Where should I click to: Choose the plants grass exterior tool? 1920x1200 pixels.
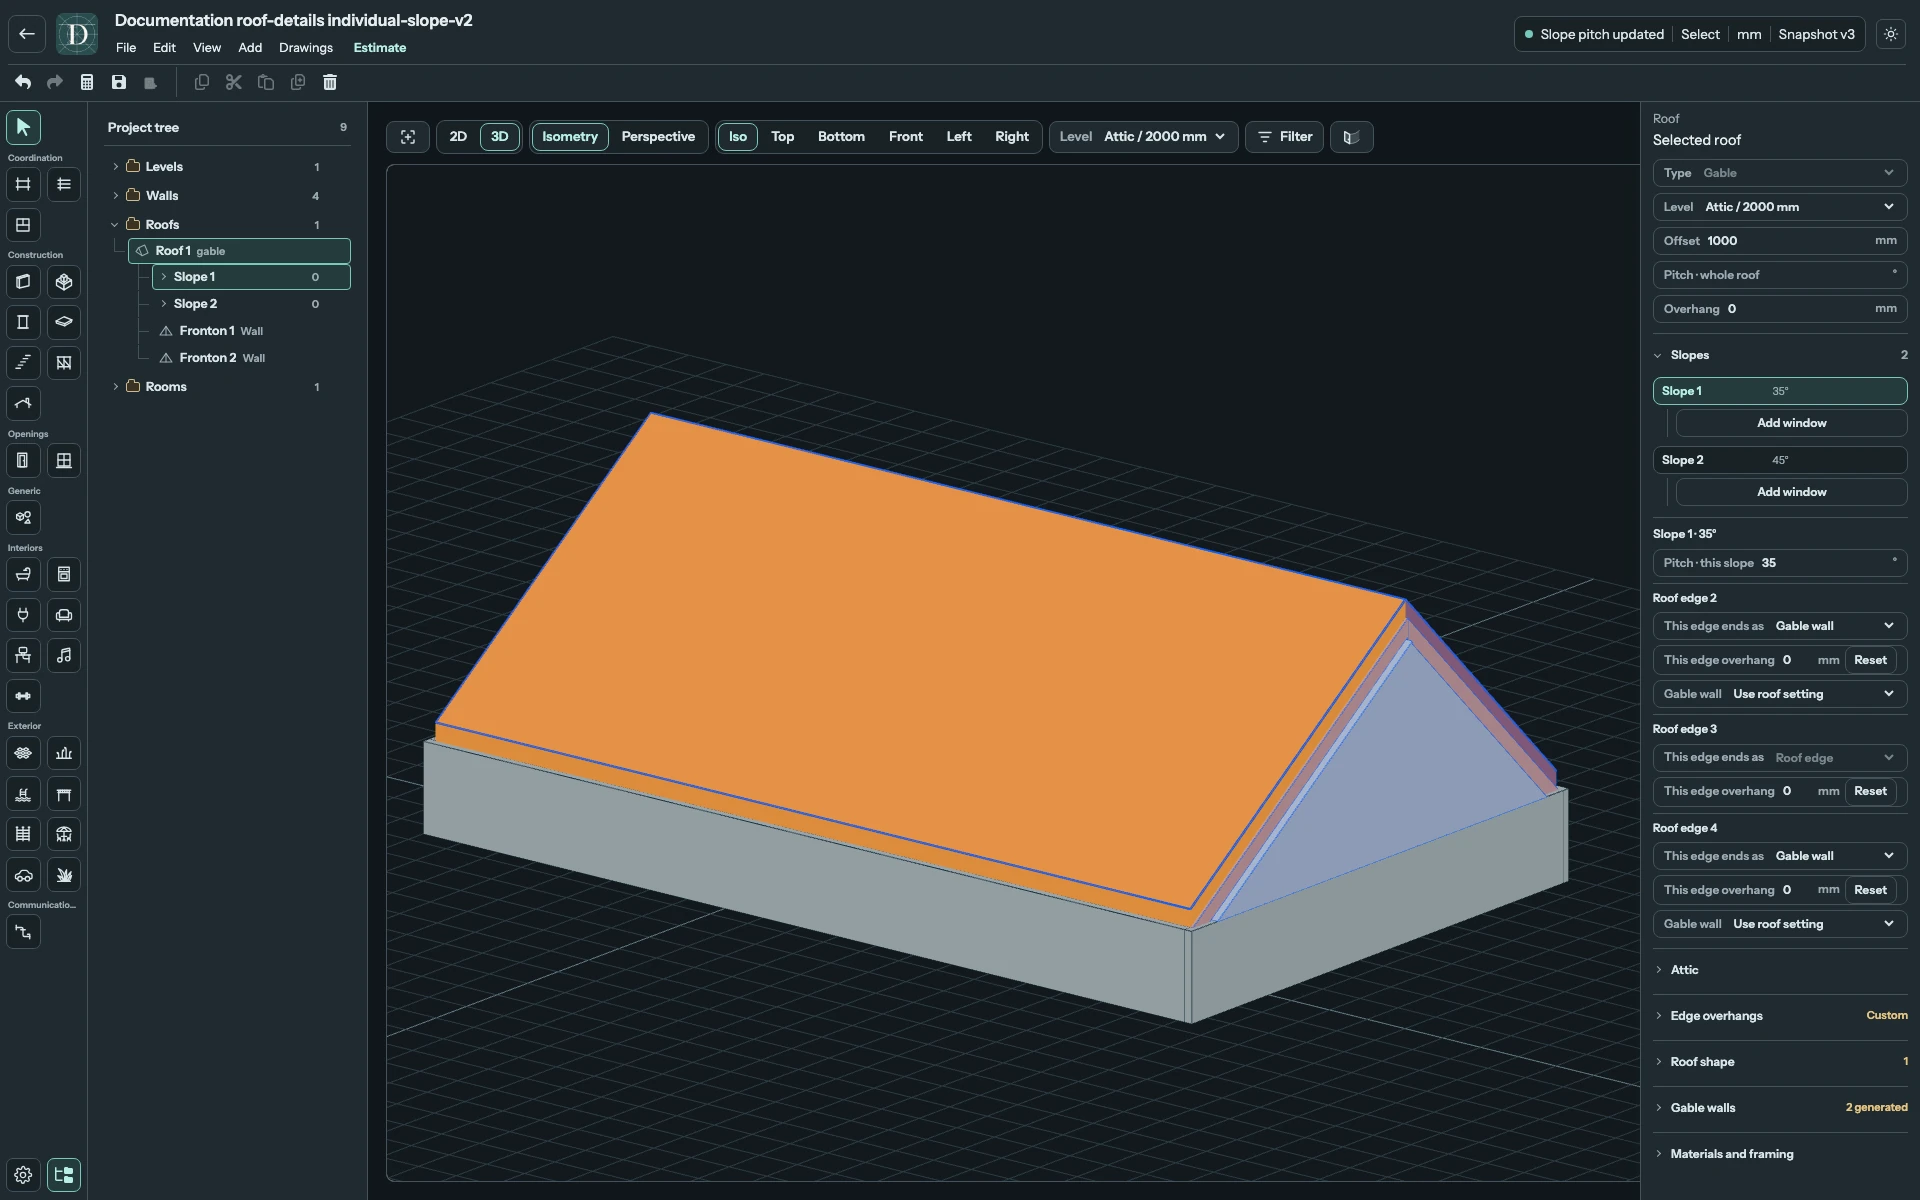(64, 875)
